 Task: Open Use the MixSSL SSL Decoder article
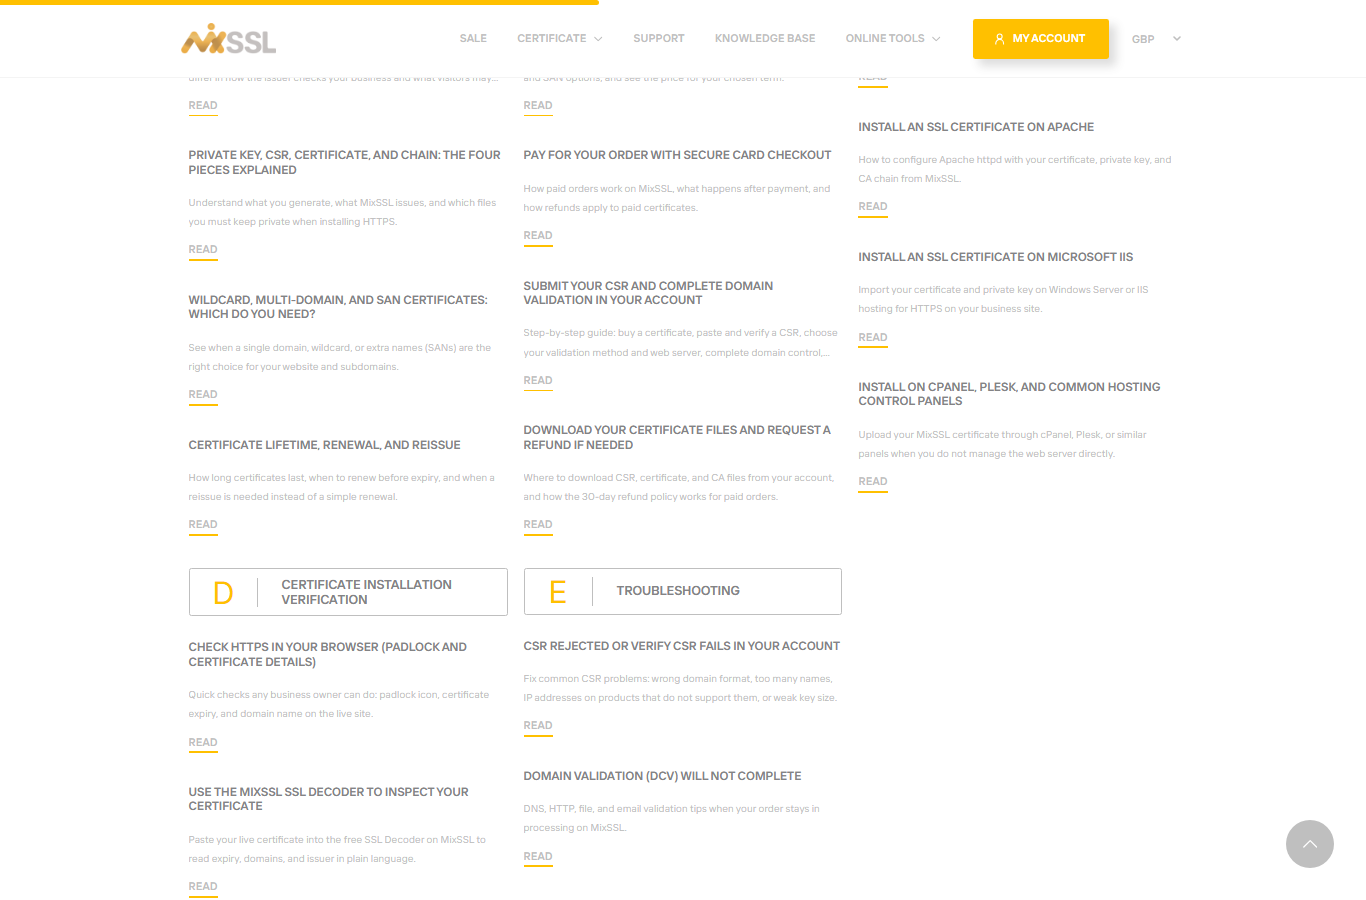[328, 799]
